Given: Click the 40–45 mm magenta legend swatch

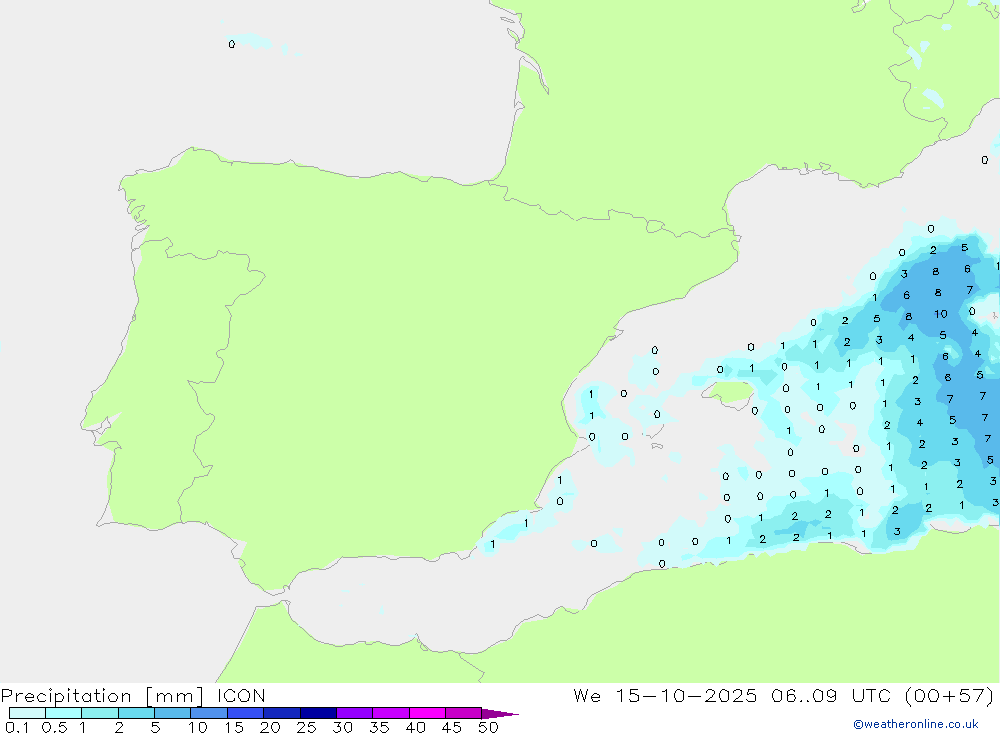Looking at the screenshot, I should click(427, 713).
